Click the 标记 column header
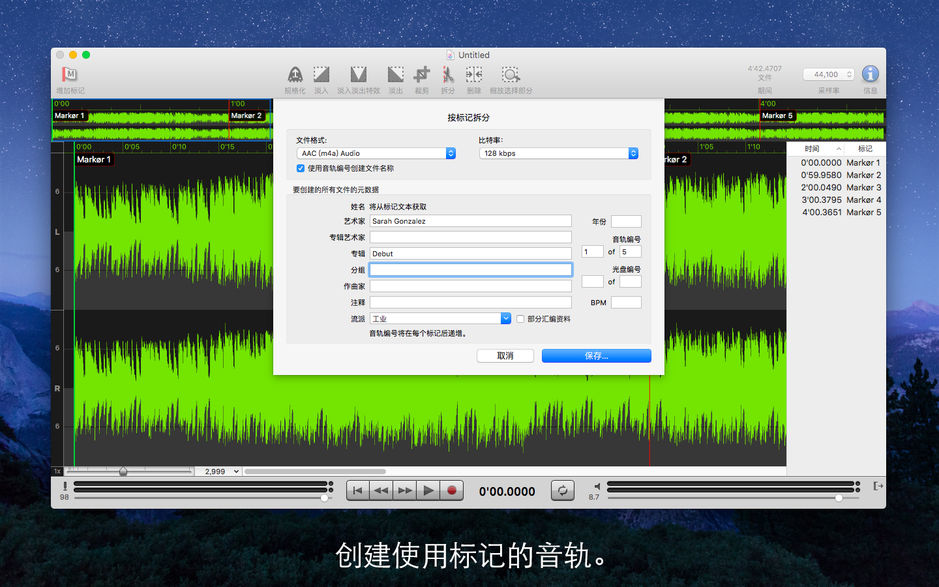The image size is (939, 587). click(865, 146)
